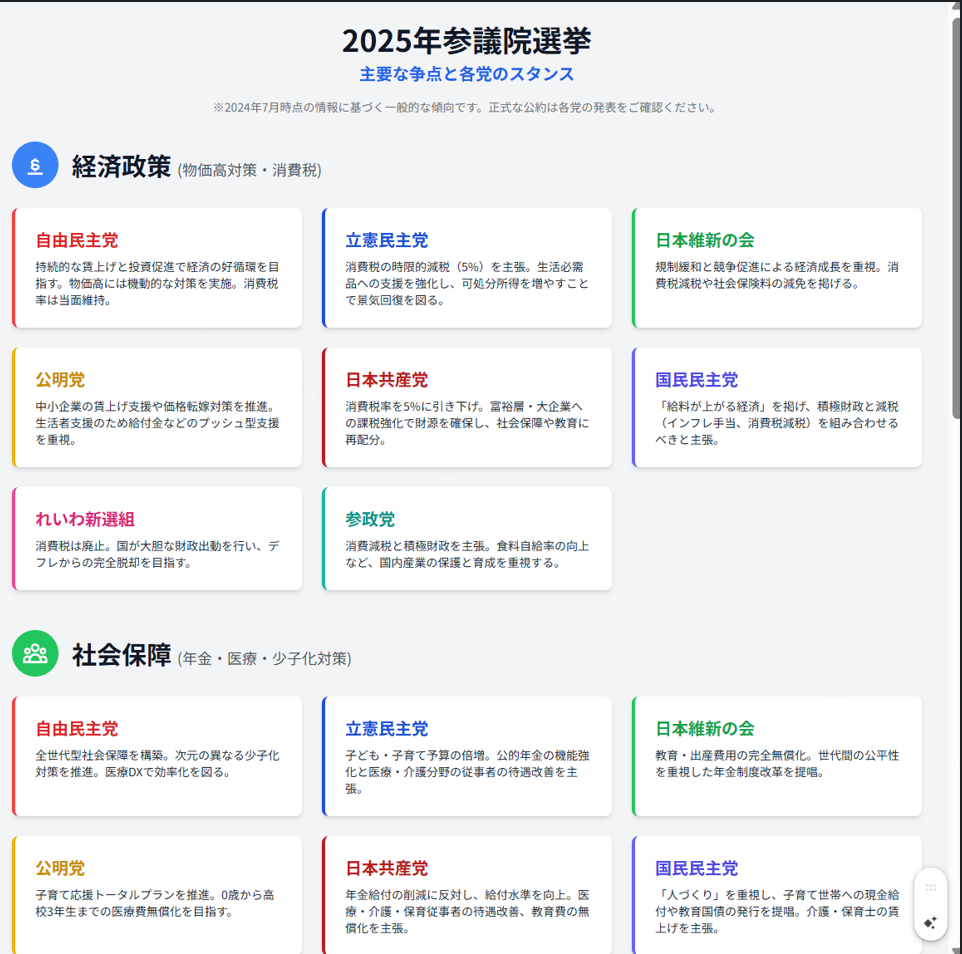This screenshot has height=954, width=962.
Task: Click the six-dot grip handle on floating widget
Action: click(x=930, y=888)
